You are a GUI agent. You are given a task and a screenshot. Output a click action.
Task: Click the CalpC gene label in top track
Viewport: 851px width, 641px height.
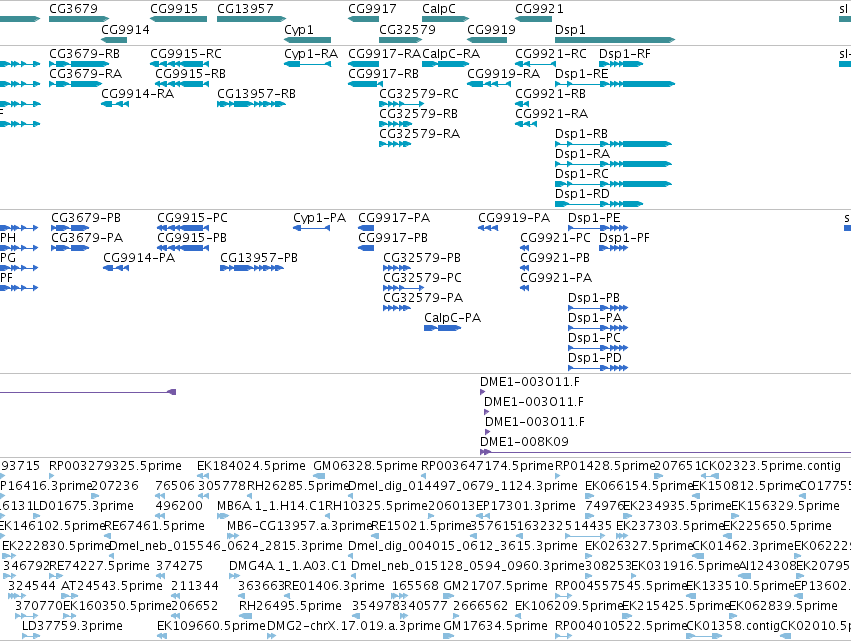pyautogui.click(x=439, y=9)
